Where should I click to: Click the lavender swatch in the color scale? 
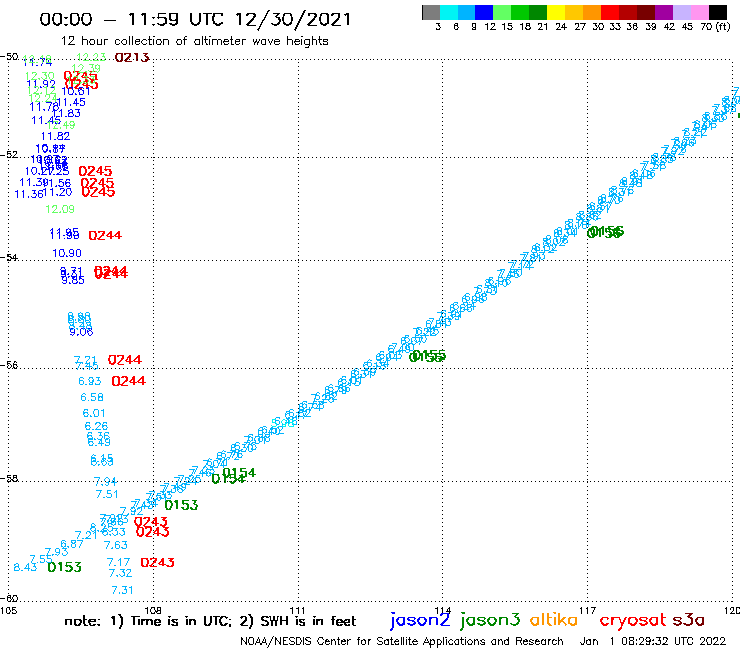681,12
